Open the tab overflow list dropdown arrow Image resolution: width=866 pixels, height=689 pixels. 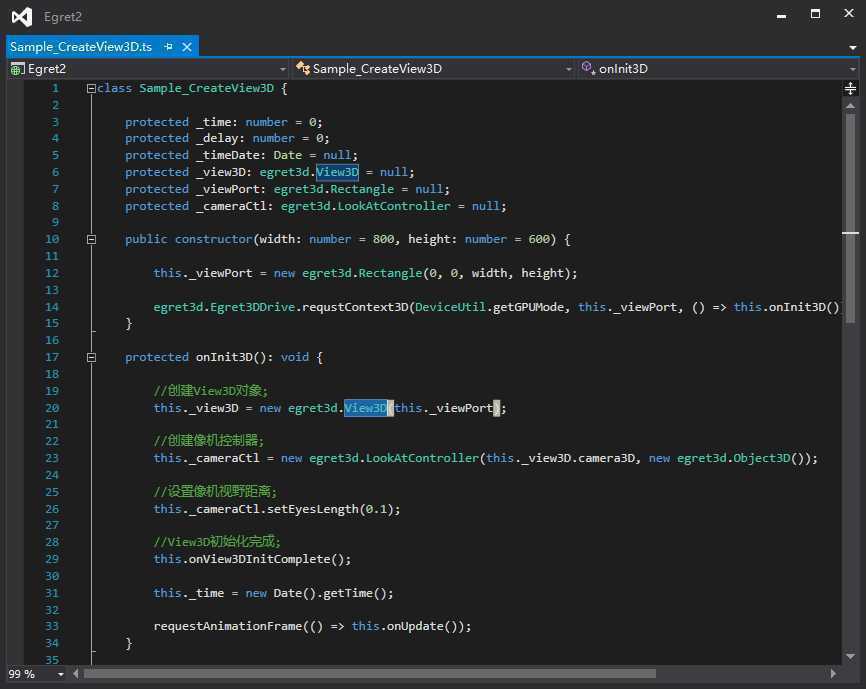click(853, 48)
